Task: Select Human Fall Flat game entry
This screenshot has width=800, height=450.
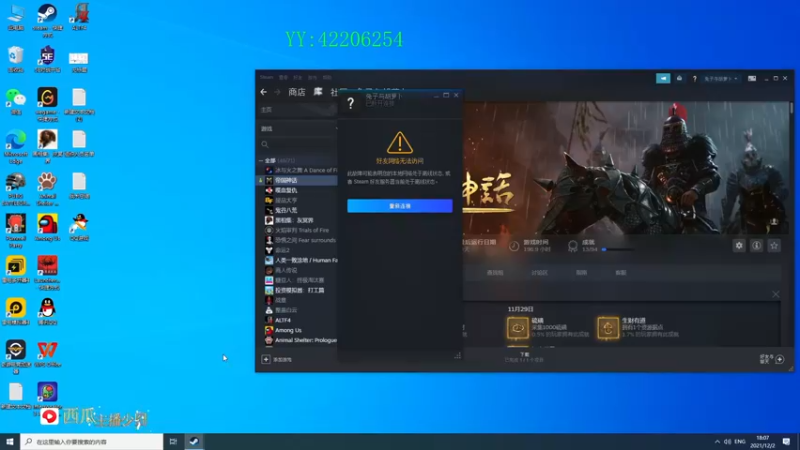Action: 301,260
